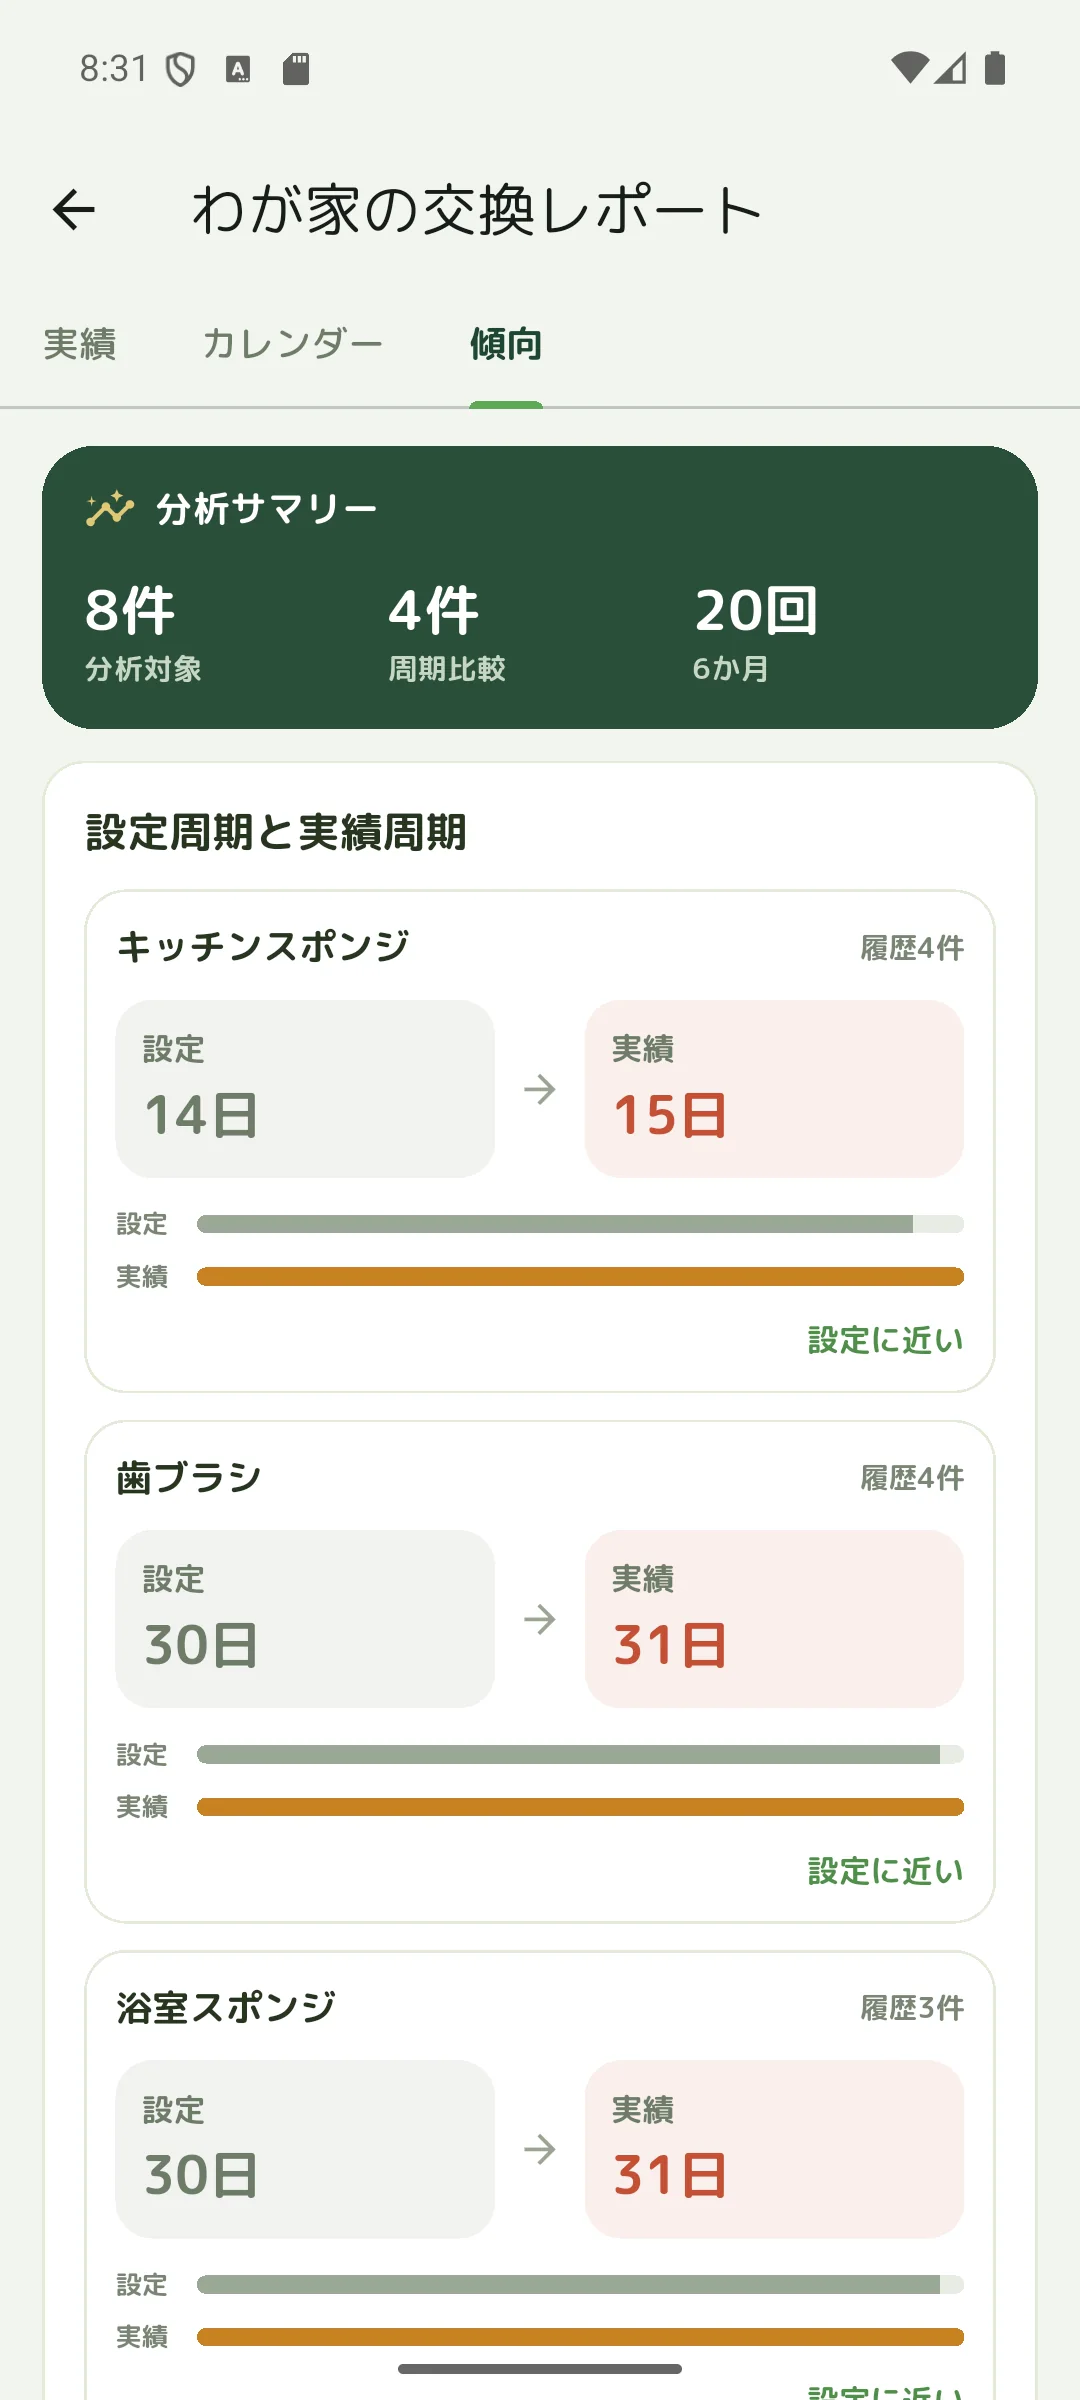Tap the 30日 設定 box for 歯ブラシ
The height and width of the screenshot is (2400, 1080).
[x=305, y=1619]
